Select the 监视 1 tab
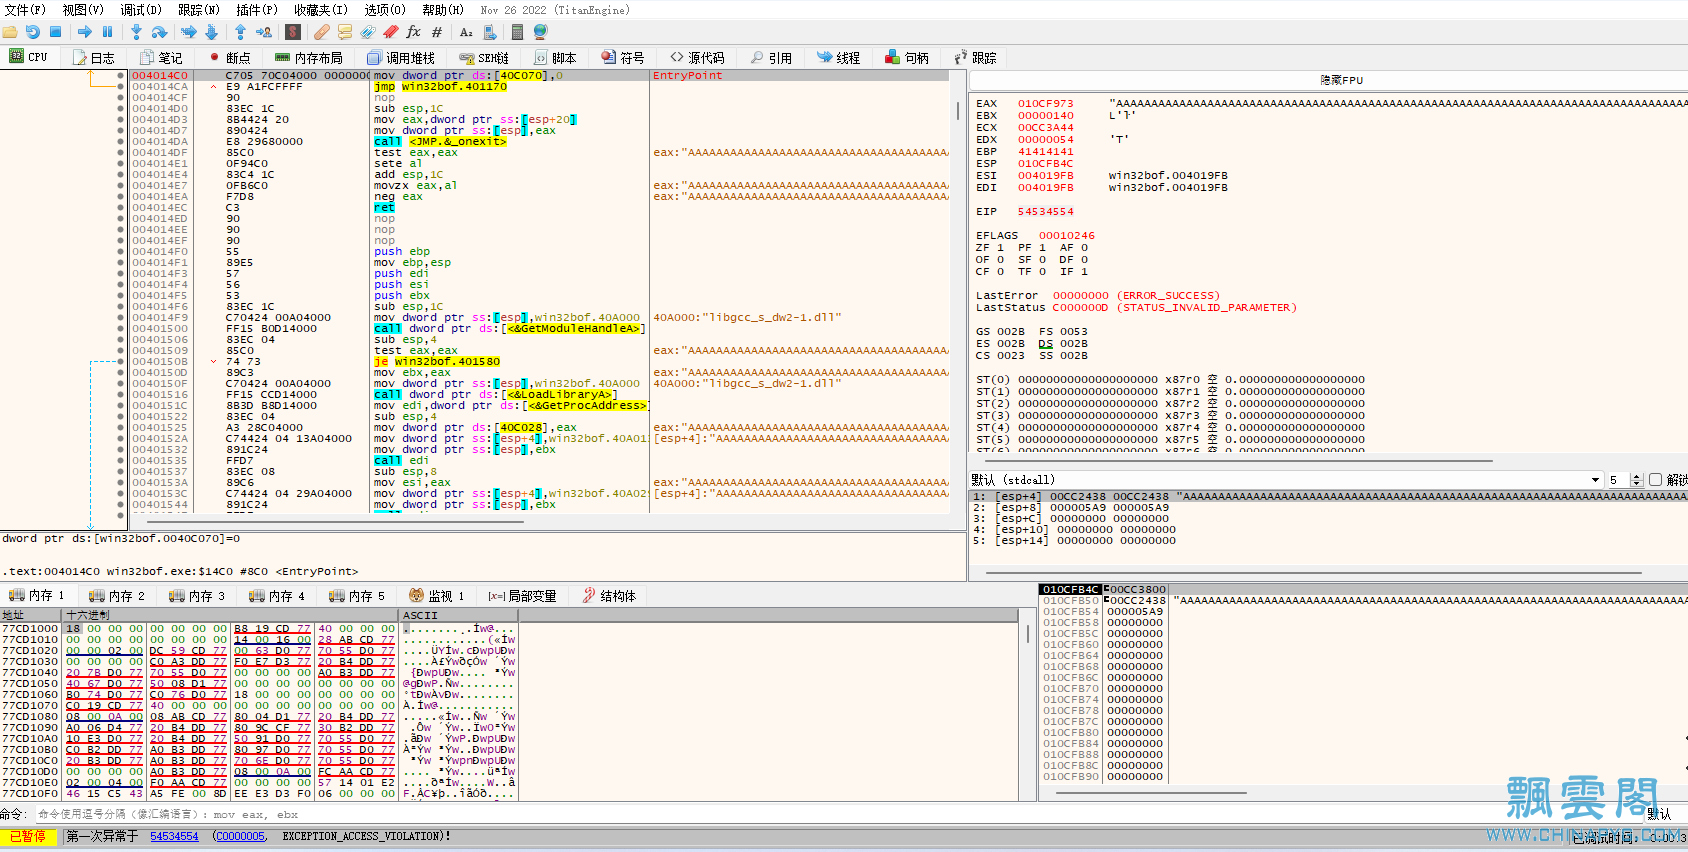The image size is (1688, 852). tap(438, 596)
